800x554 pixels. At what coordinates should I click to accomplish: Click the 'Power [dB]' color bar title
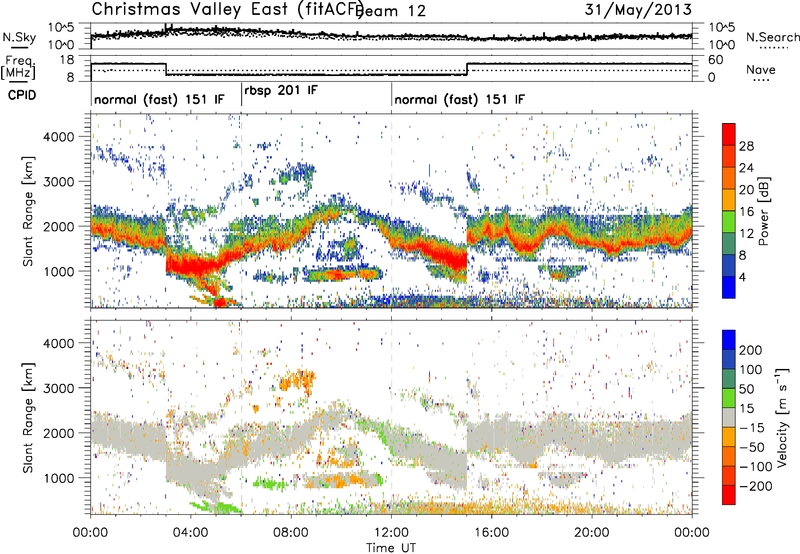pos(763,211)
